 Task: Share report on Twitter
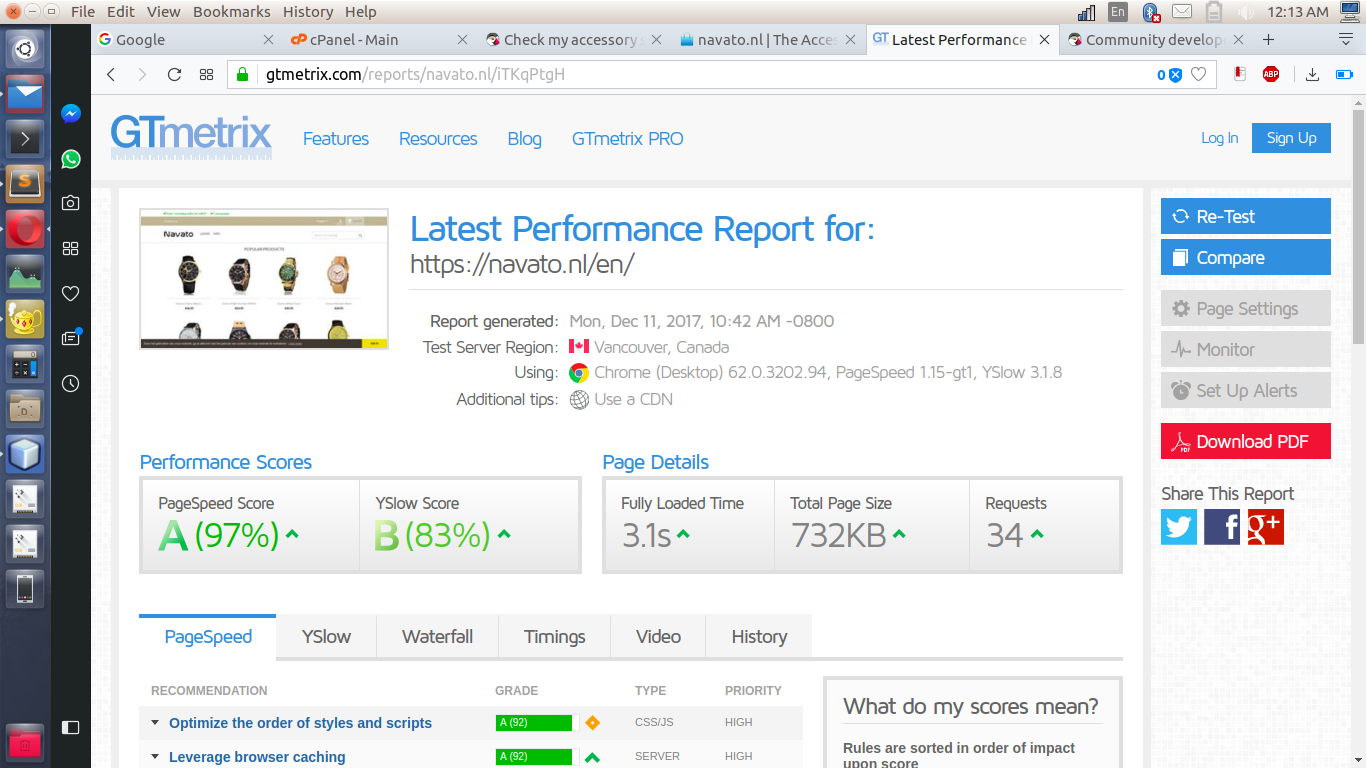coord(1179,527)
